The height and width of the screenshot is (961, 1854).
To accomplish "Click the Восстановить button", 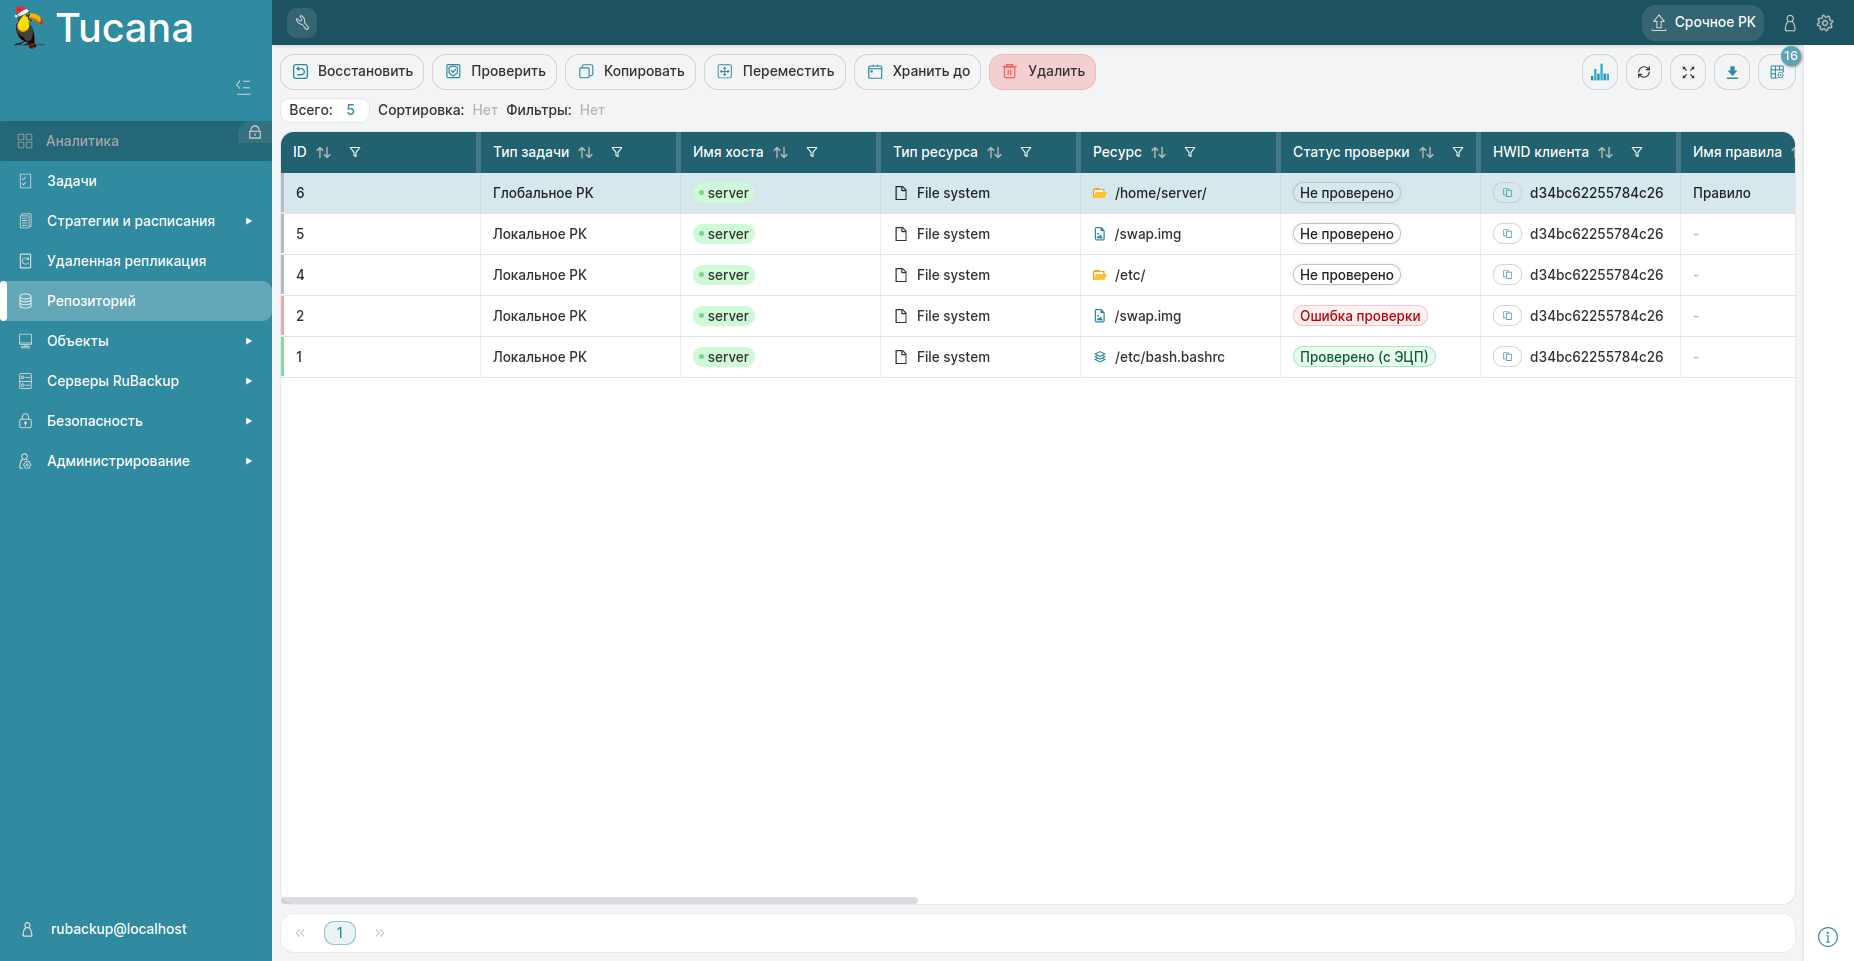I will pos(352,72).
